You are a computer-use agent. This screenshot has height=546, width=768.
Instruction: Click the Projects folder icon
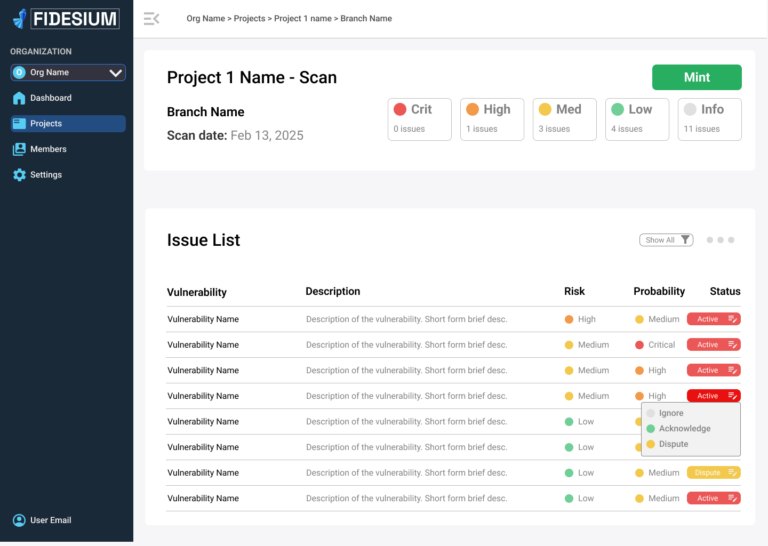click(19, 123)
